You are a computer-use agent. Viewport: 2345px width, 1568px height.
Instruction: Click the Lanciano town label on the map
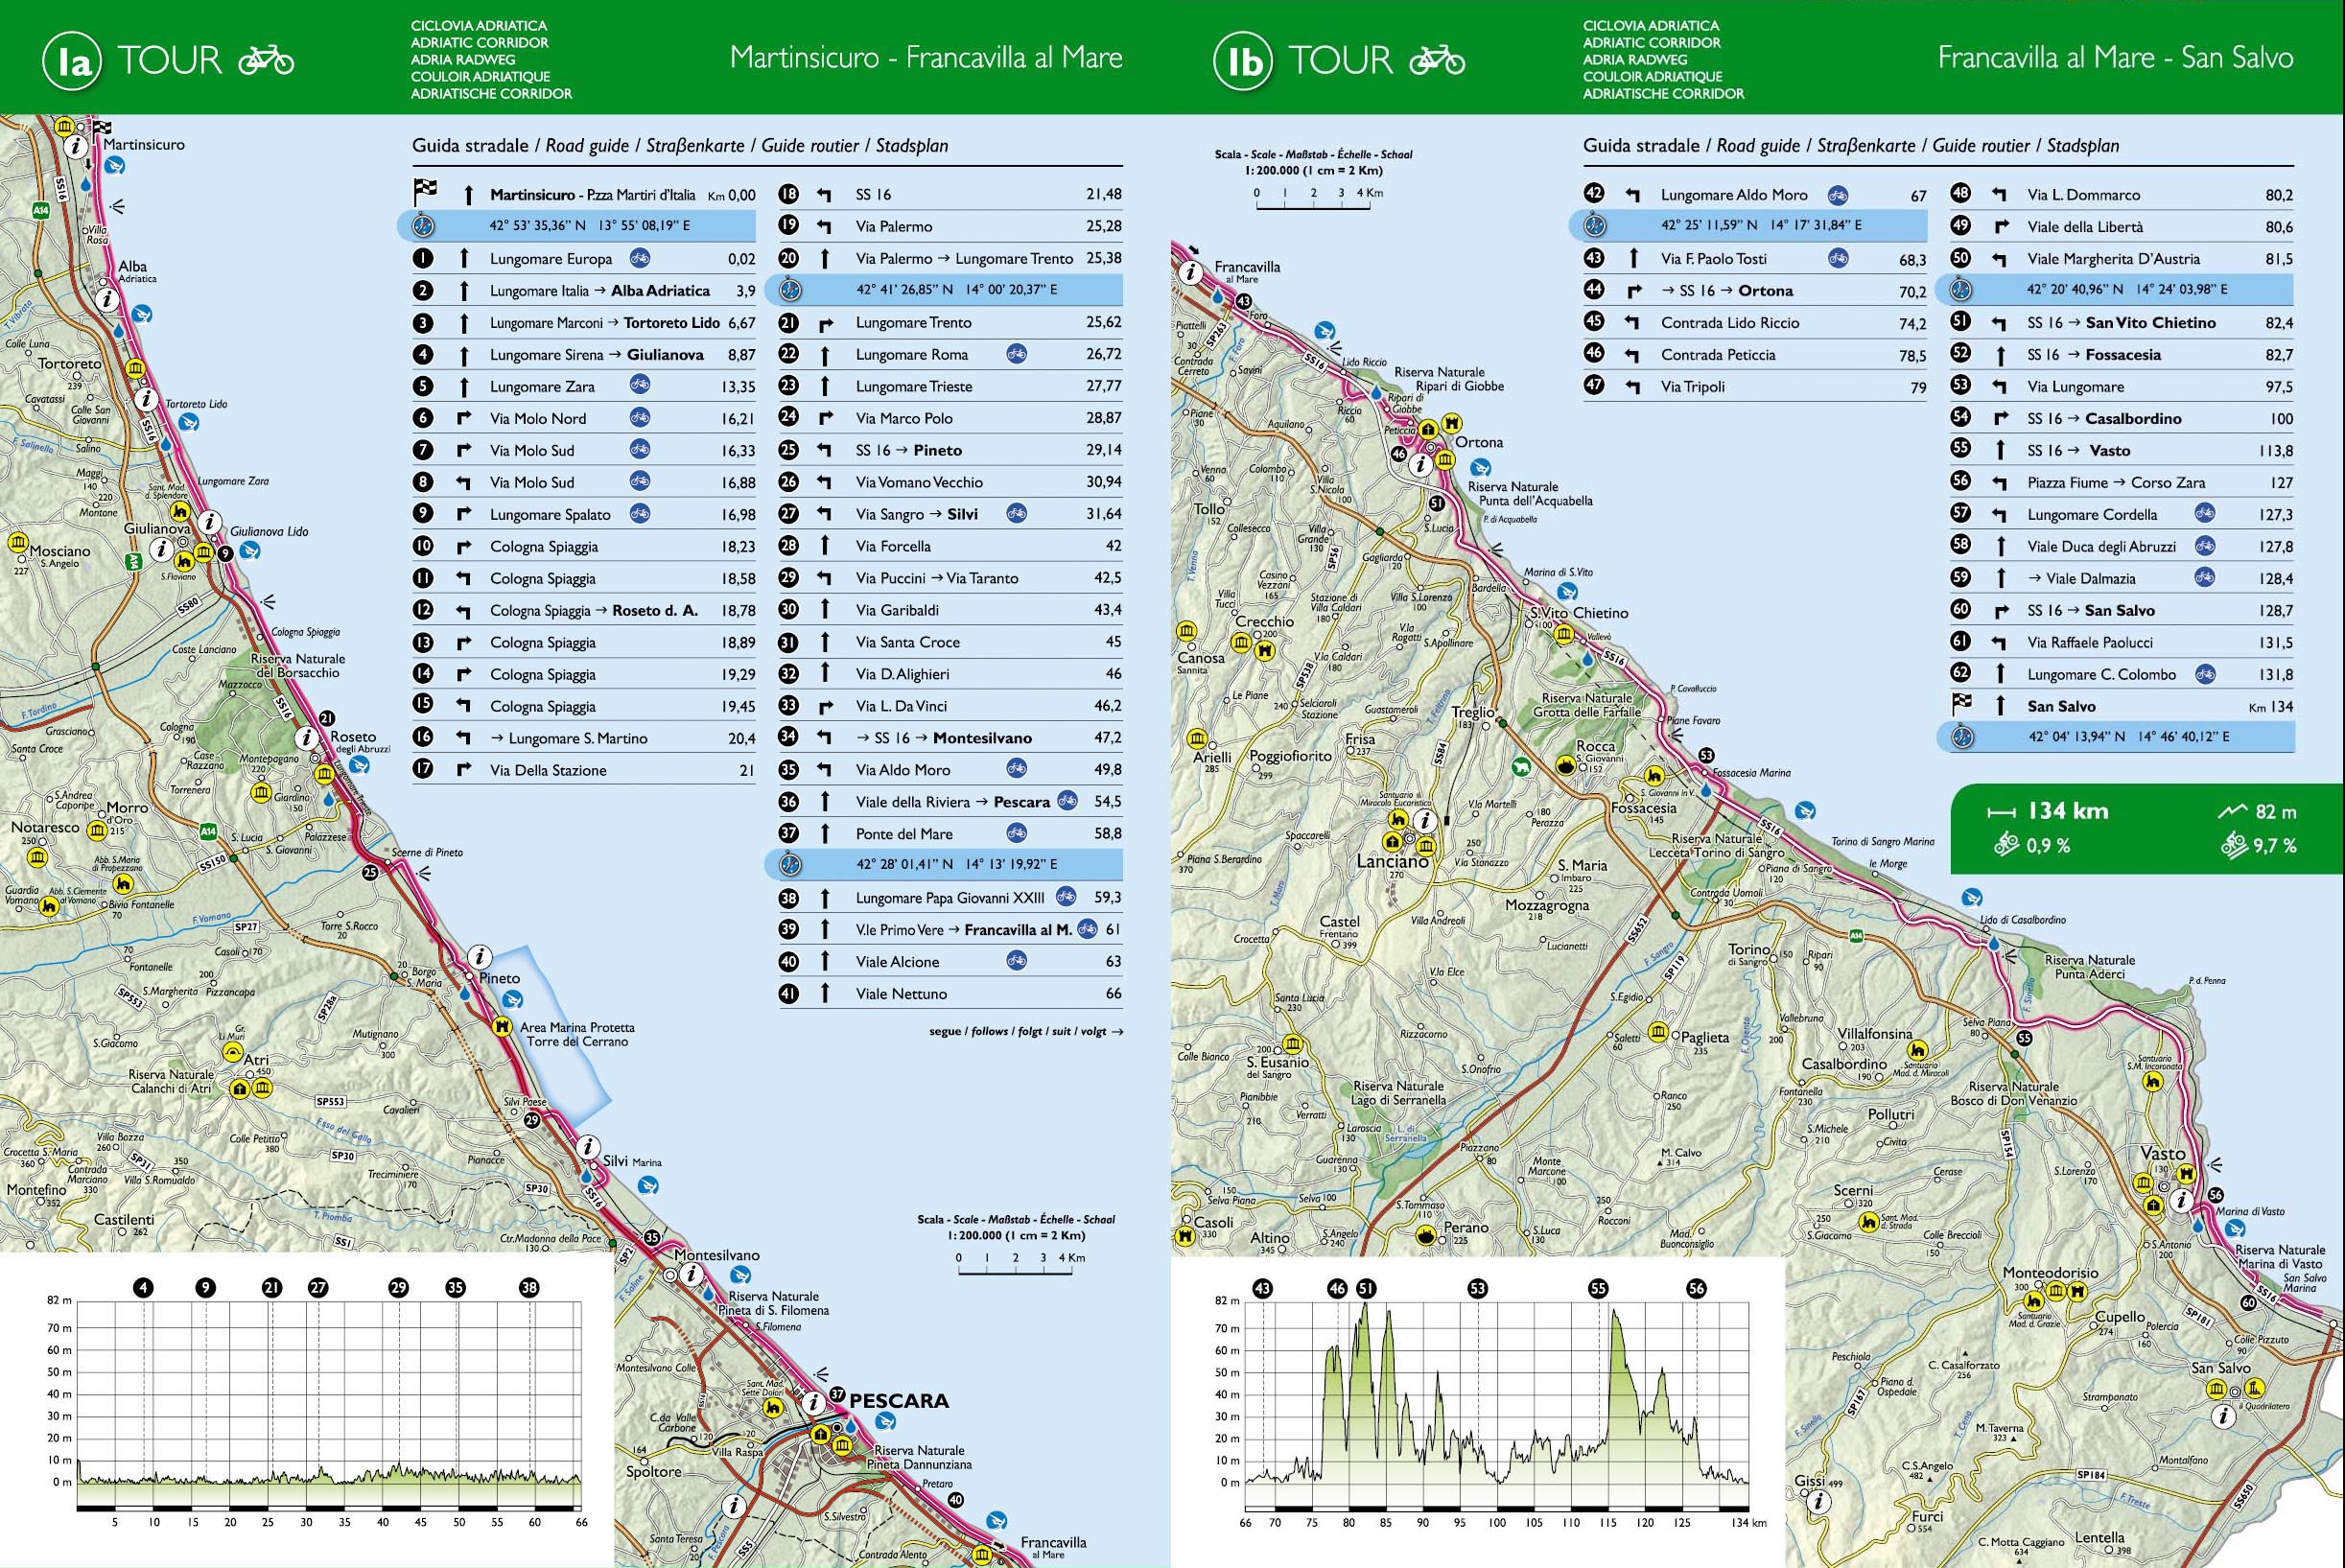1393,861
